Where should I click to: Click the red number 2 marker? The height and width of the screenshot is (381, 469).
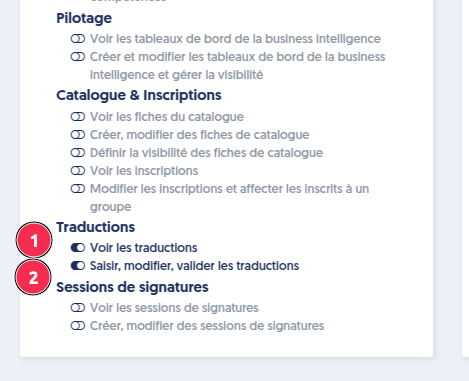(33, 277)
